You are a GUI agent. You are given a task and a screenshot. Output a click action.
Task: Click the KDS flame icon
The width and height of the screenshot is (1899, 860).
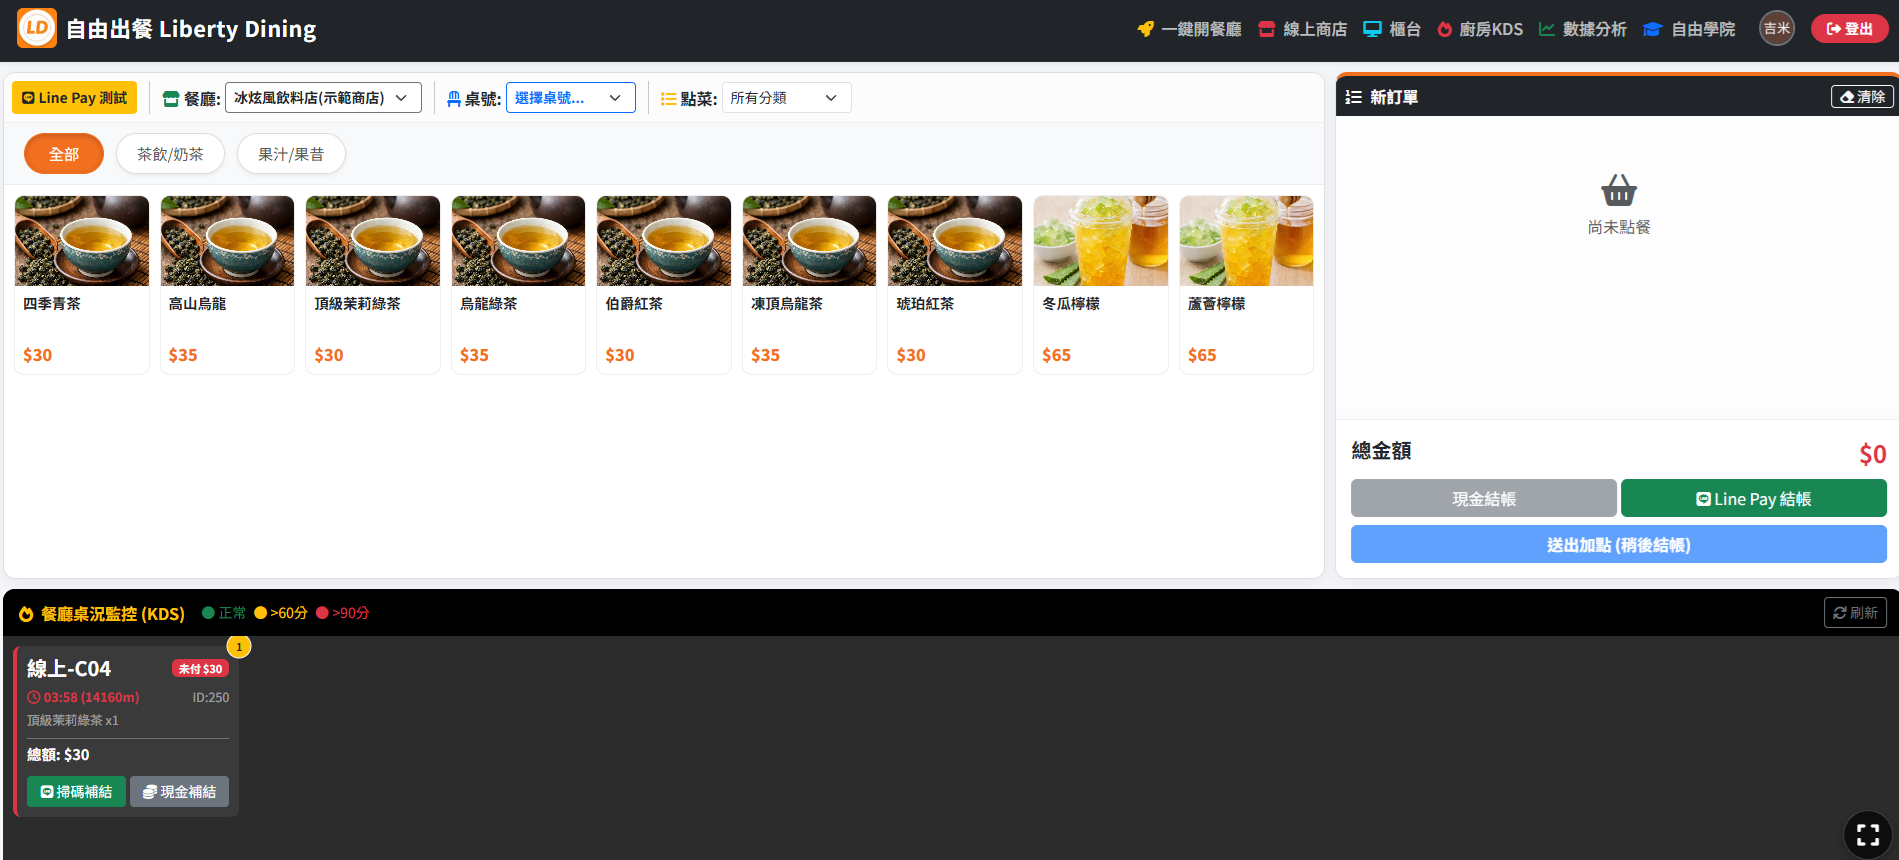point(26,614)
